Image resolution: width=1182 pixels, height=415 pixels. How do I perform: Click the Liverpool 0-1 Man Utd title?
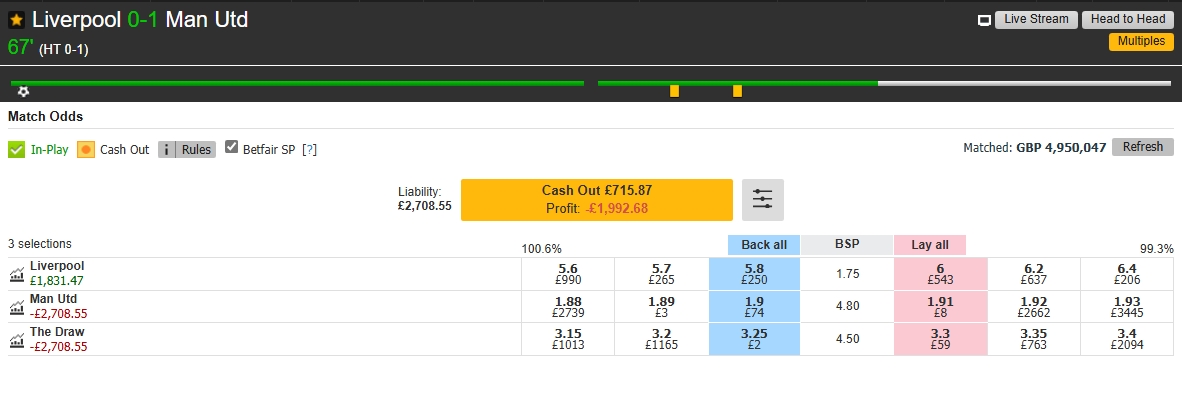coord(140,19)
